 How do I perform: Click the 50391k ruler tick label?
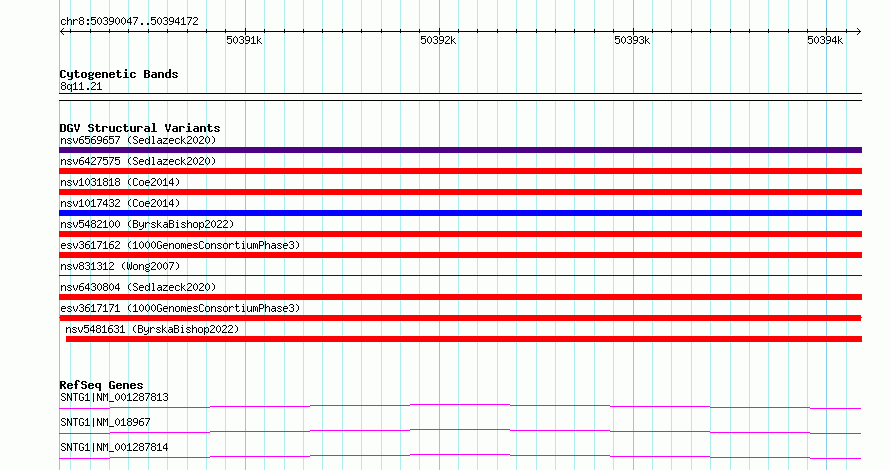click(244, 40)
